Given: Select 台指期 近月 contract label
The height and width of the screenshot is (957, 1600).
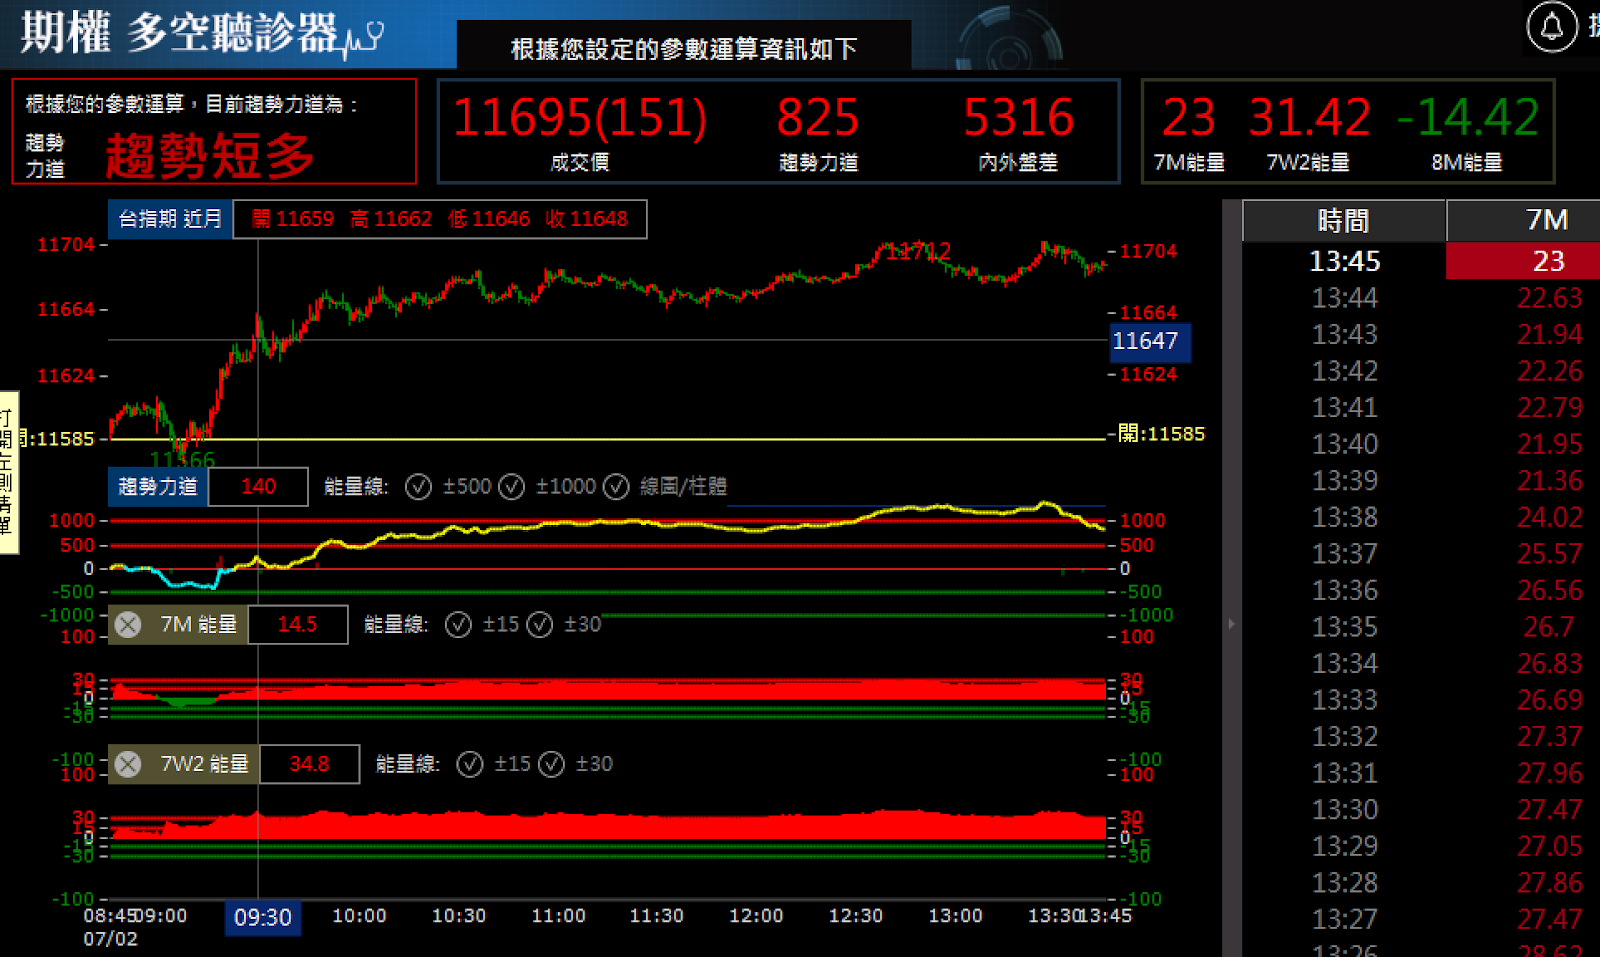Looking at the screenshot, I should click(170, 219).
